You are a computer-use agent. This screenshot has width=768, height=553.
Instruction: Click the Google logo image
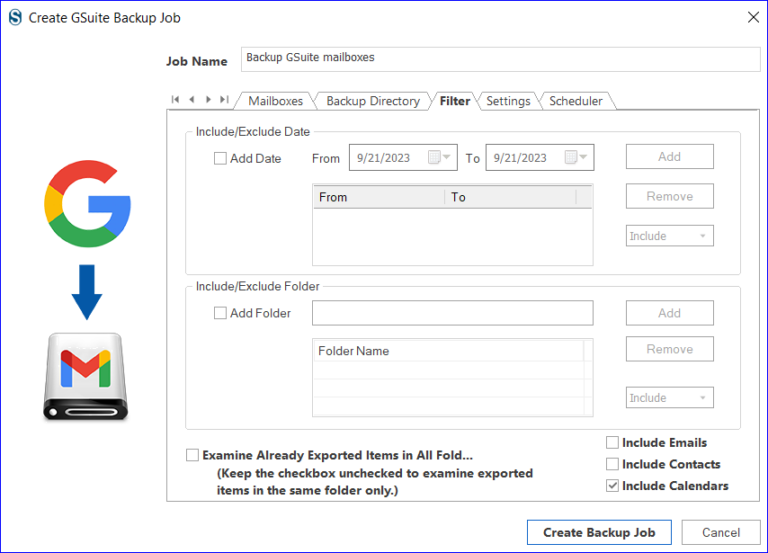[x=87, y=203]
